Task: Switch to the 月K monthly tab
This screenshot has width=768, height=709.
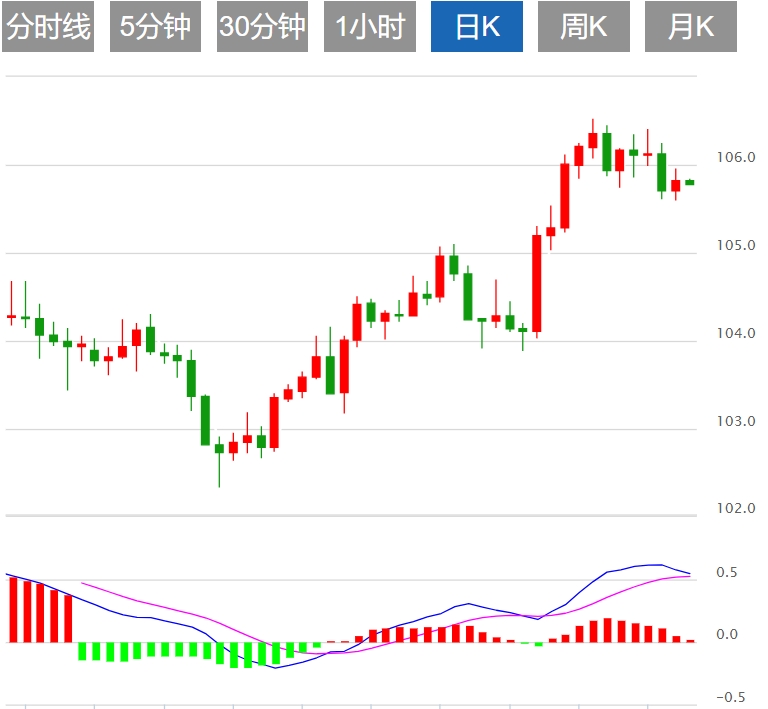Action: 691,26
